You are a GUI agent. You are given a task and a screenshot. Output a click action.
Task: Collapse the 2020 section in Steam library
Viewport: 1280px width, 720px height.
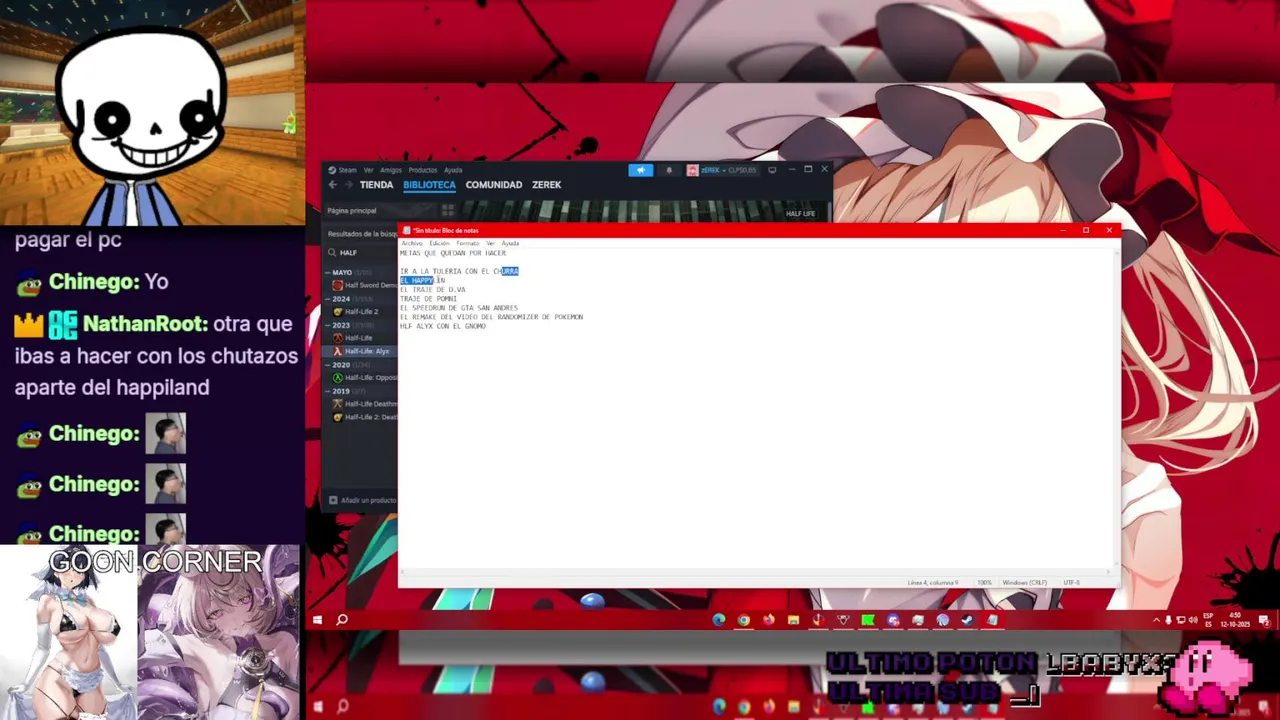point(328,365)
